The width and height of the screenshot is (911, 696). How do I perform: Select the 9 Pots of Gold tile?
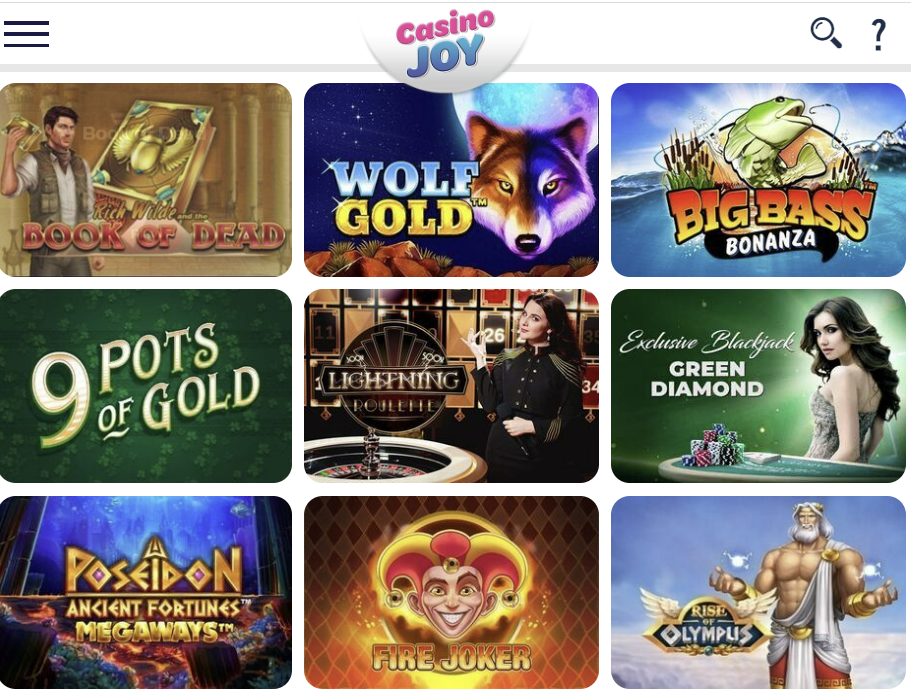[146, 386]
